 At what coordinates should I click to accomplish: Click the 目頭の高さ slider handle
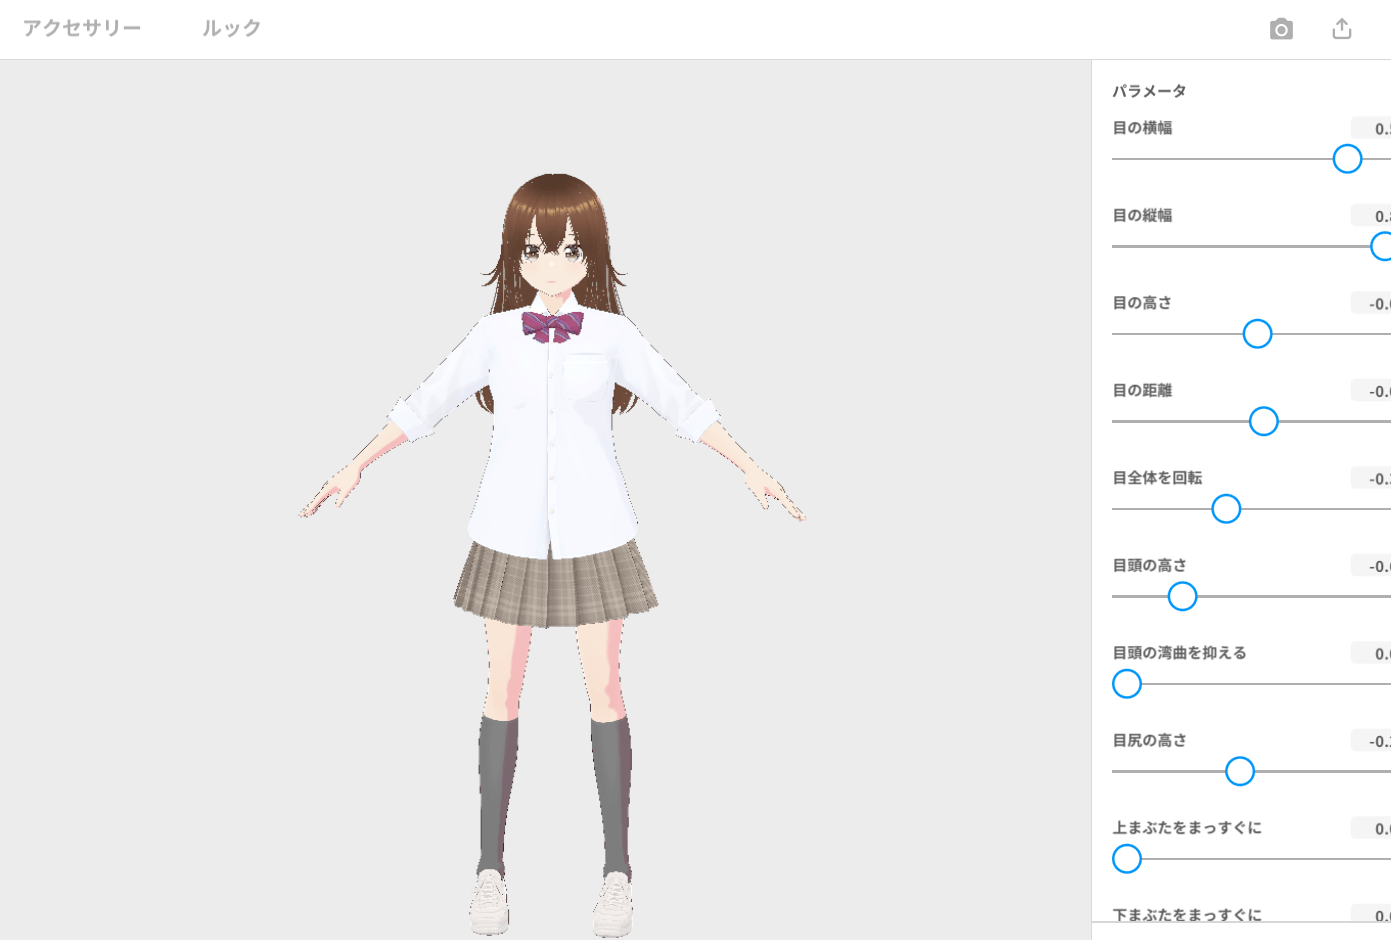pos(1182,596)
